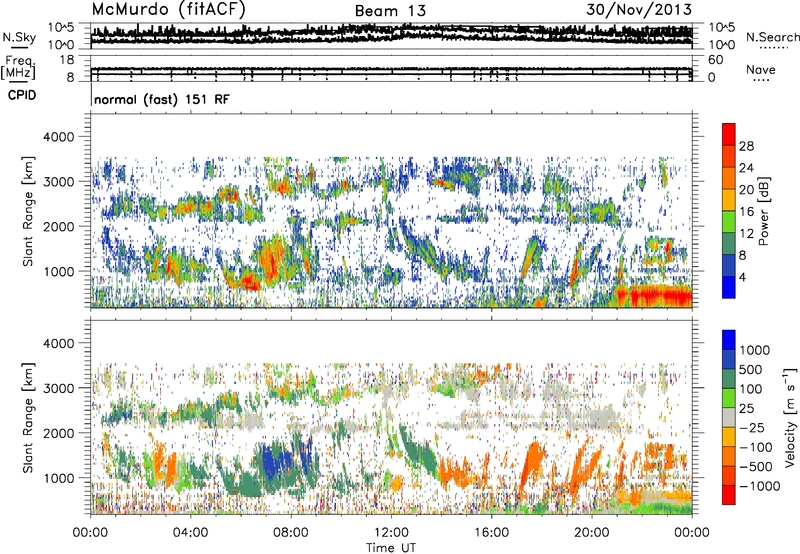Click the frequency trace panel
Screen dimensions: 800x554
tap(391, 69)
